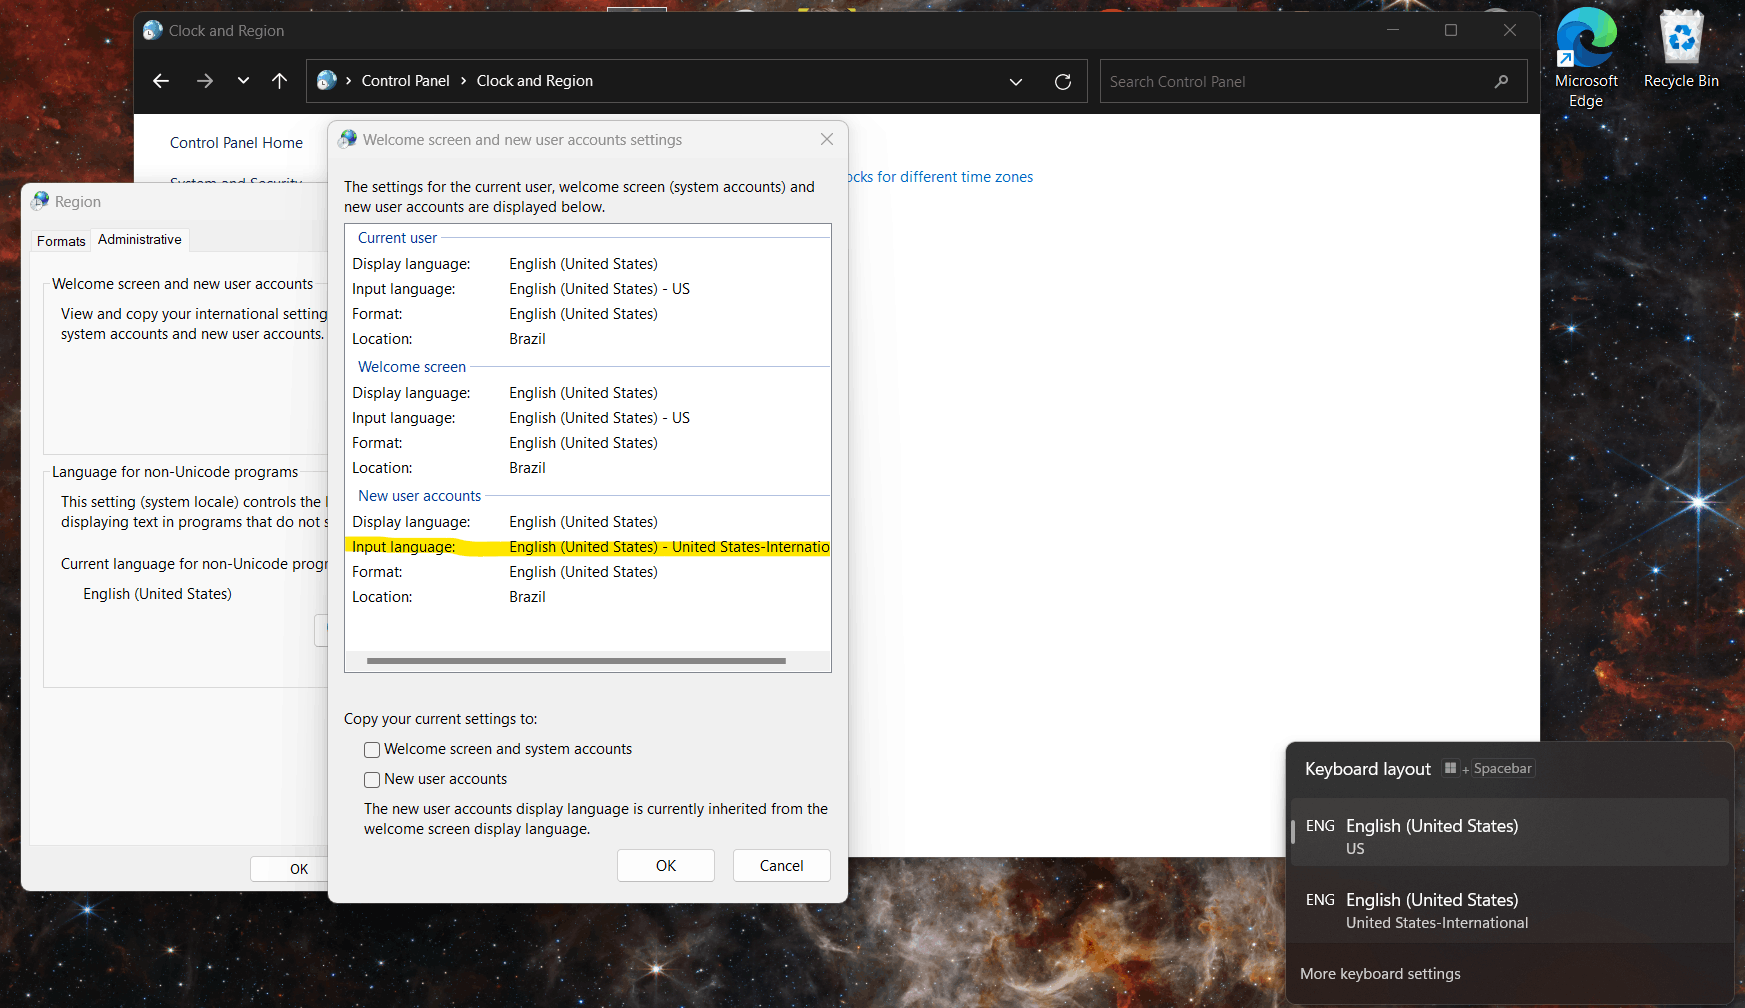Image resolution: width=1745 pixels, height=1008 pixels.
Task: Click forward arrow in Control Panel
Action: coord(205,81)
